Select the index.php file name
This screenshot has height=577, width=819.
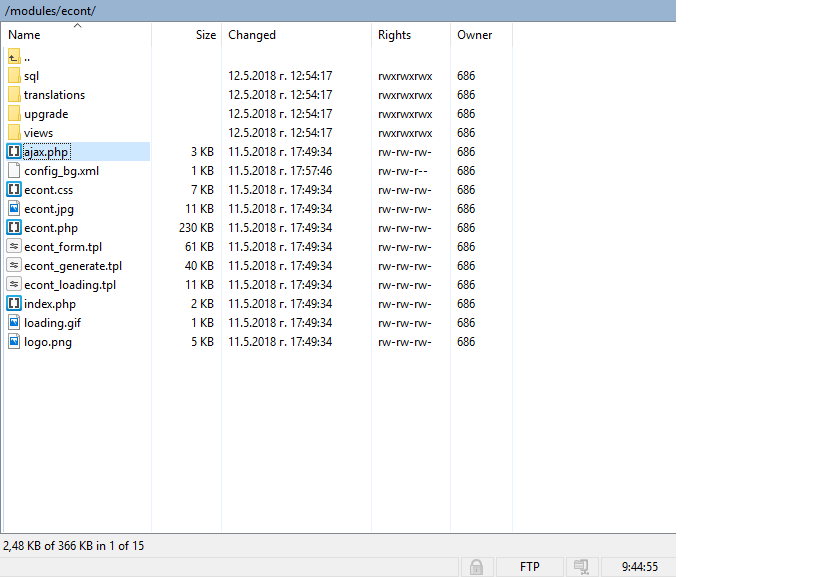pos(50,304)
